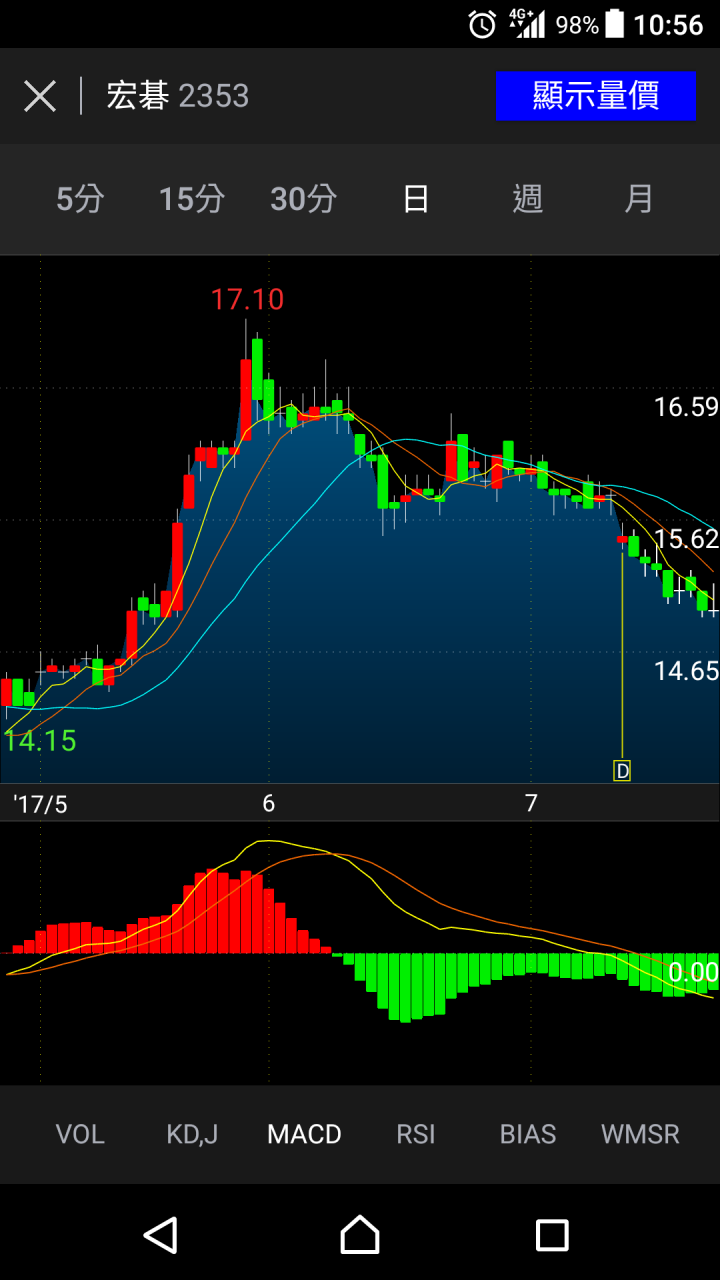Show the BIAS indicator
720x1280 pixels.
point(528,1134)
